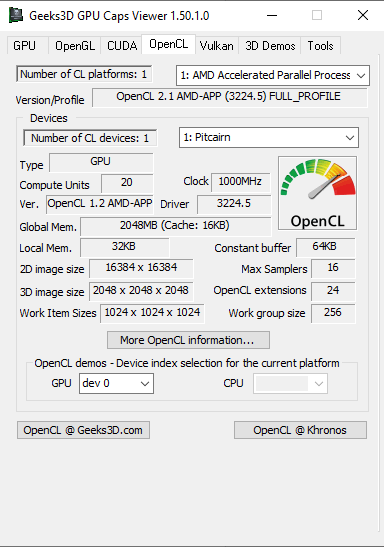Click the Driver value 3224.5
This screenshot has width=384, height=547.
(x=234, y=204)
